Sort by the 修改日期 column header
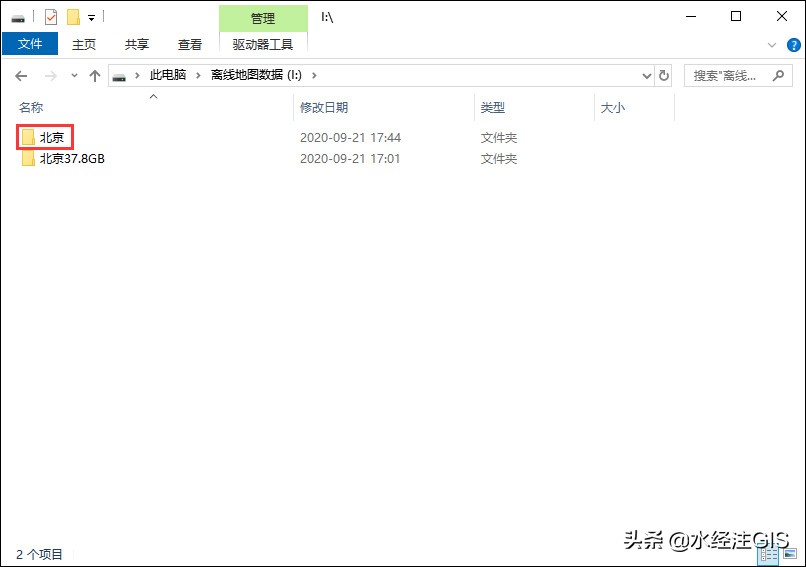Viewport: 806px width, 567px height. pos(324,107)
